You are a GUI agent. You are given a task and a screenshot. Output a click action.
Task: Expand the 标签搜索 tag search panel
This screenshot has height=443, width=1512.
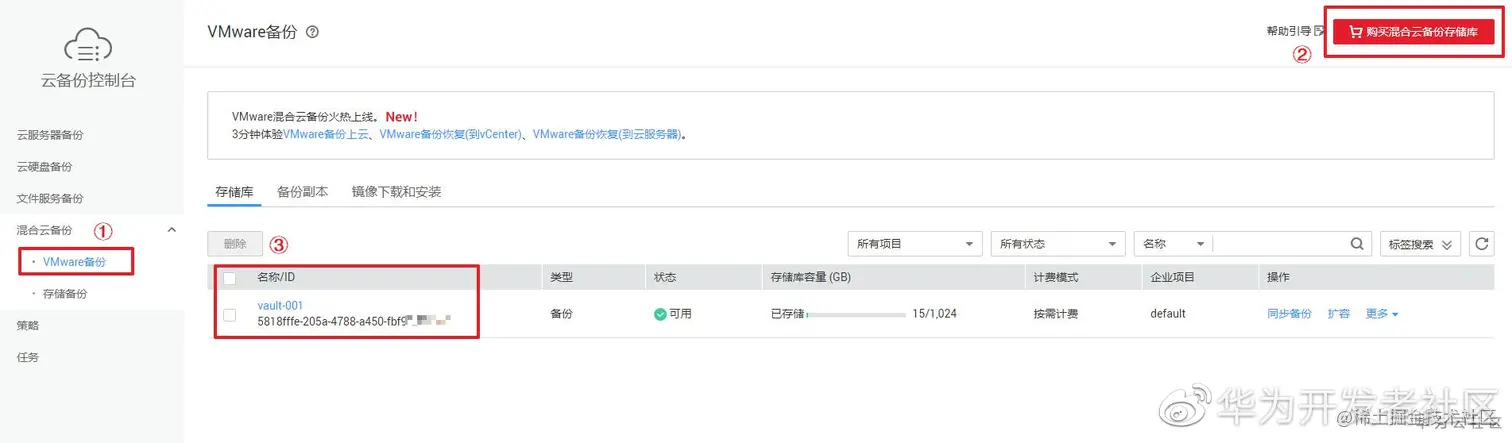pos(1419,243)
